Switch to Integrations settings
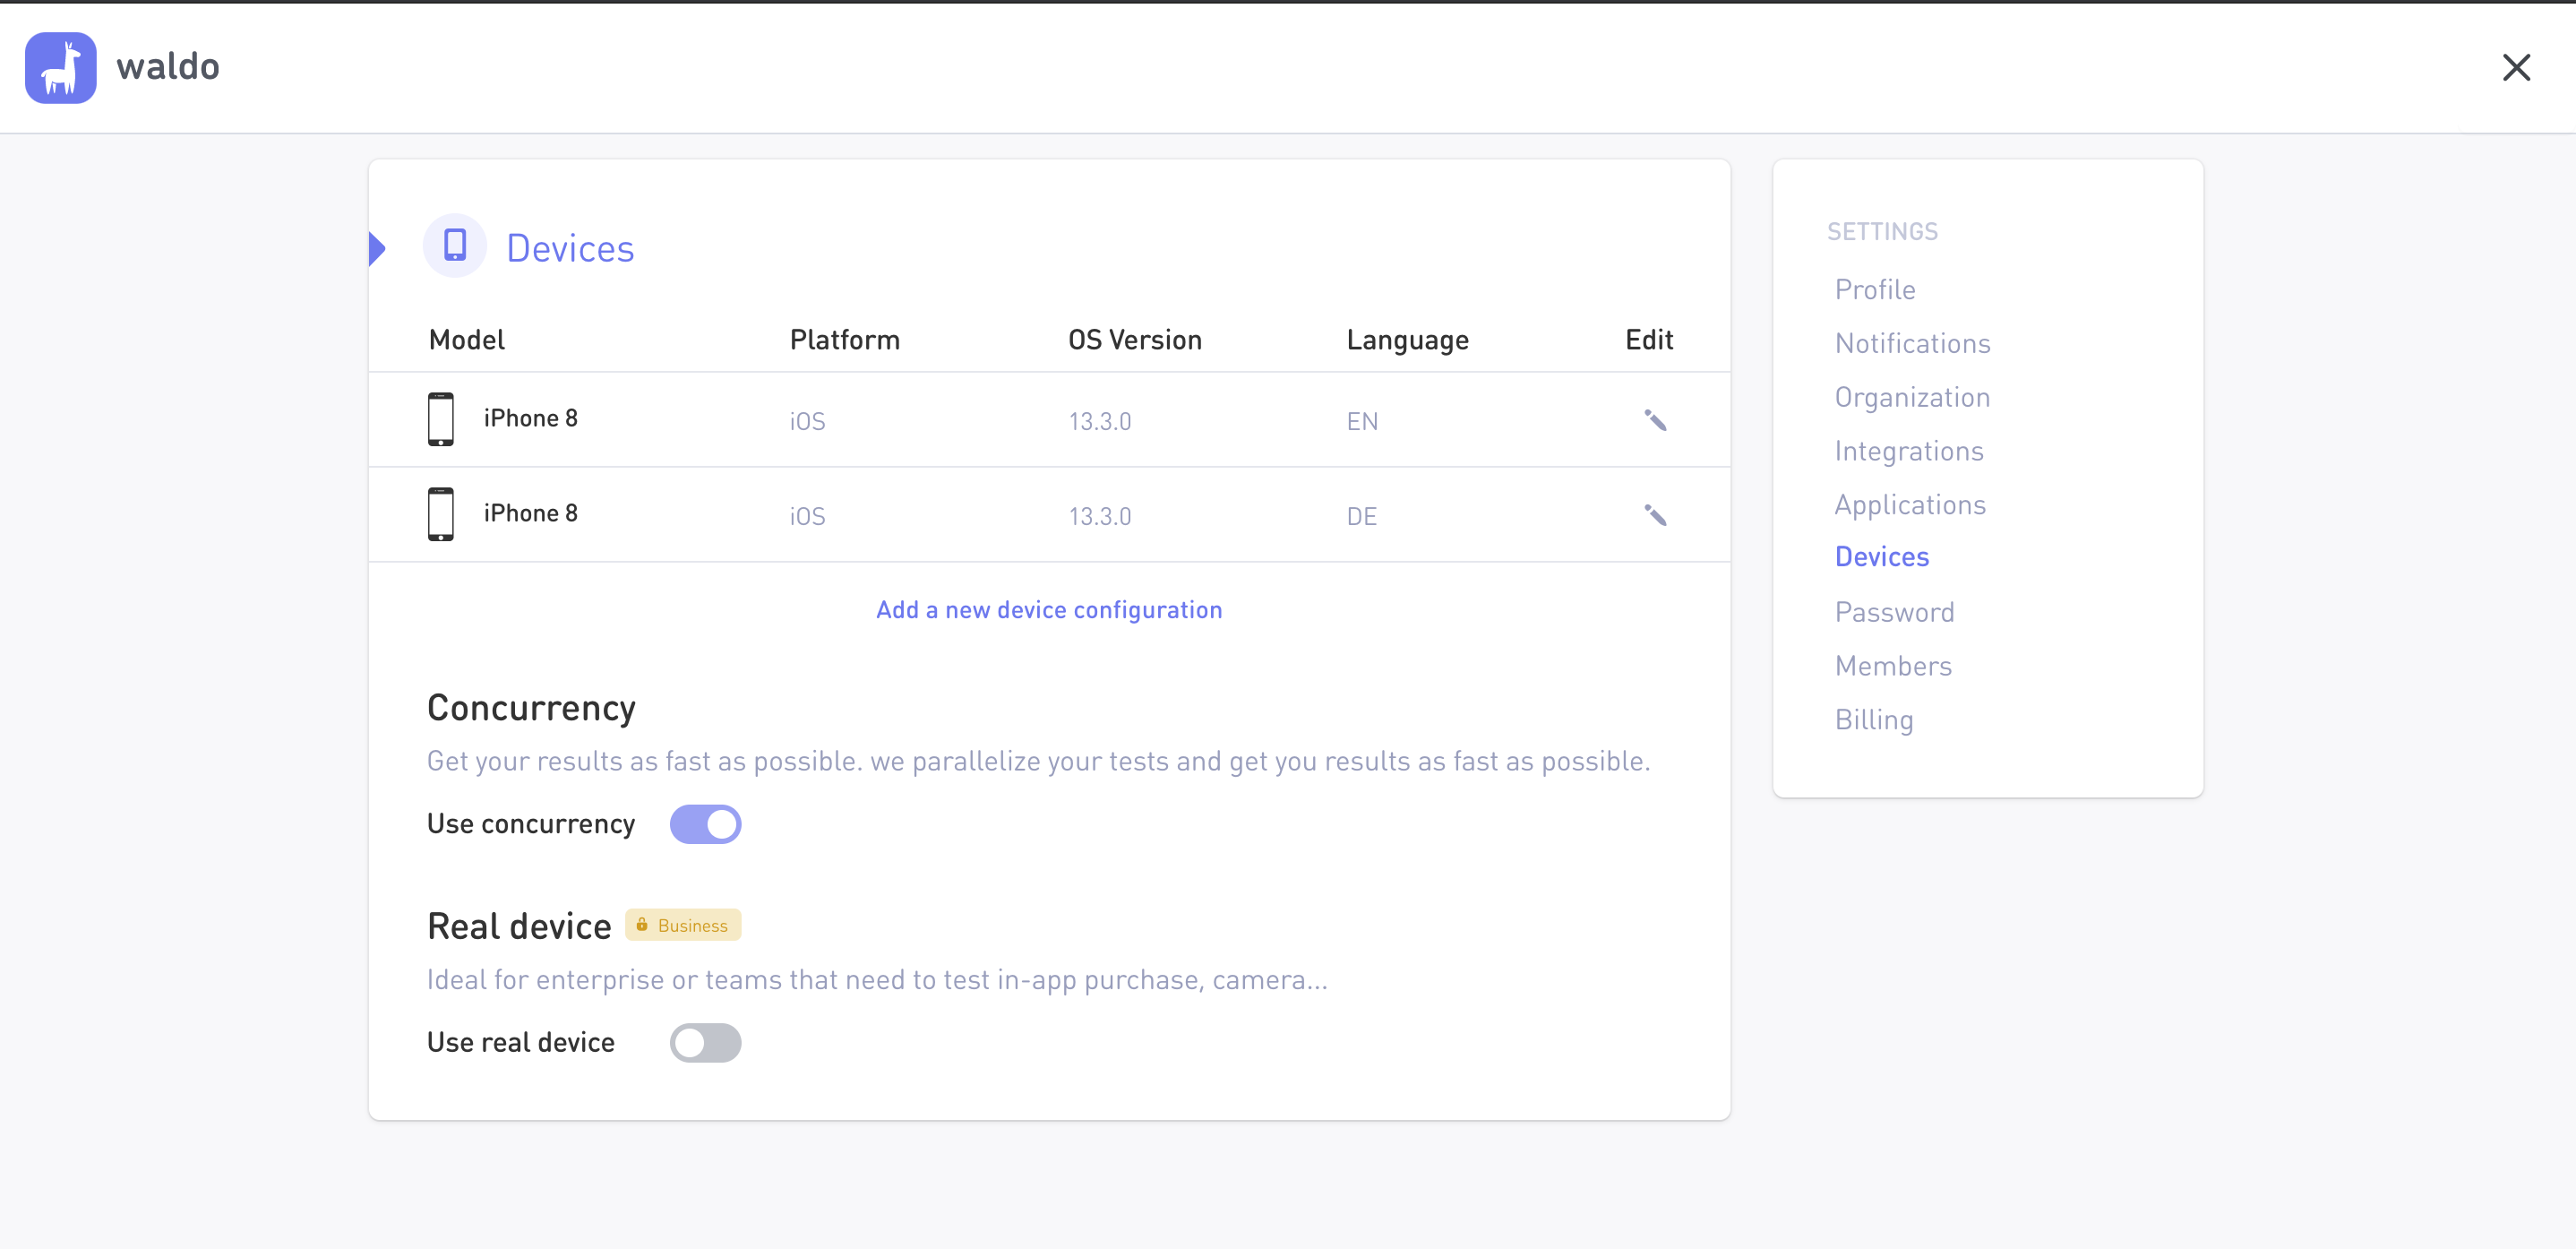The image size is (2576, 1249). click(1908, 452)
